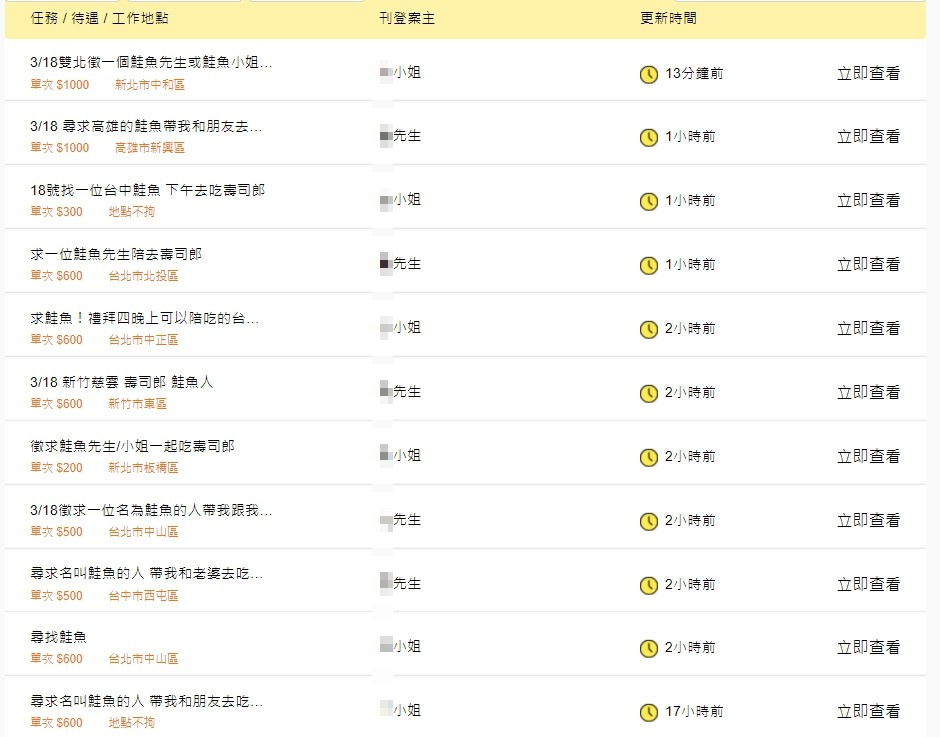This screenshot has width=940, height=737.
Task: View the 3/18徵求一位名為鮭魚的人 task via 立即查看
Action: point(868,520)
